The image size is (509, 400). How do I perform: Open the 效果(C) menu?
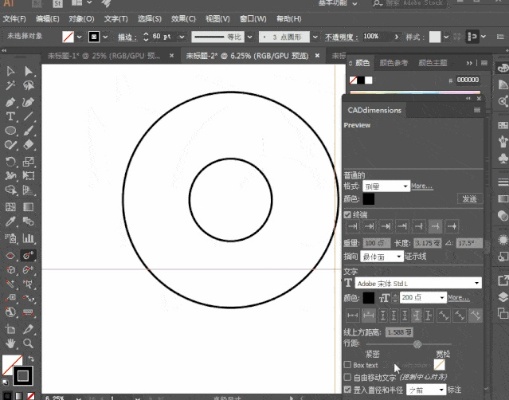click(x=183, y=19)
